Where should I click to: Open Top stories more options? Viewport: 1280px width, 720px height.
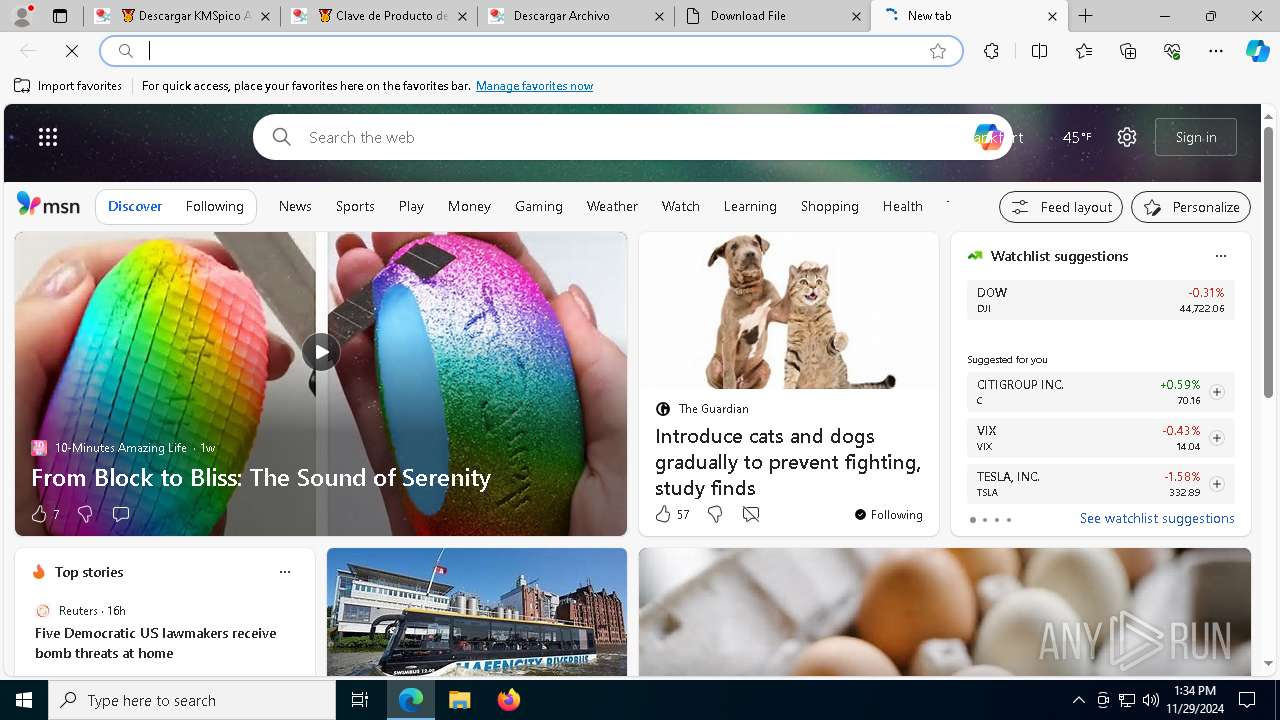pos(285,572)
